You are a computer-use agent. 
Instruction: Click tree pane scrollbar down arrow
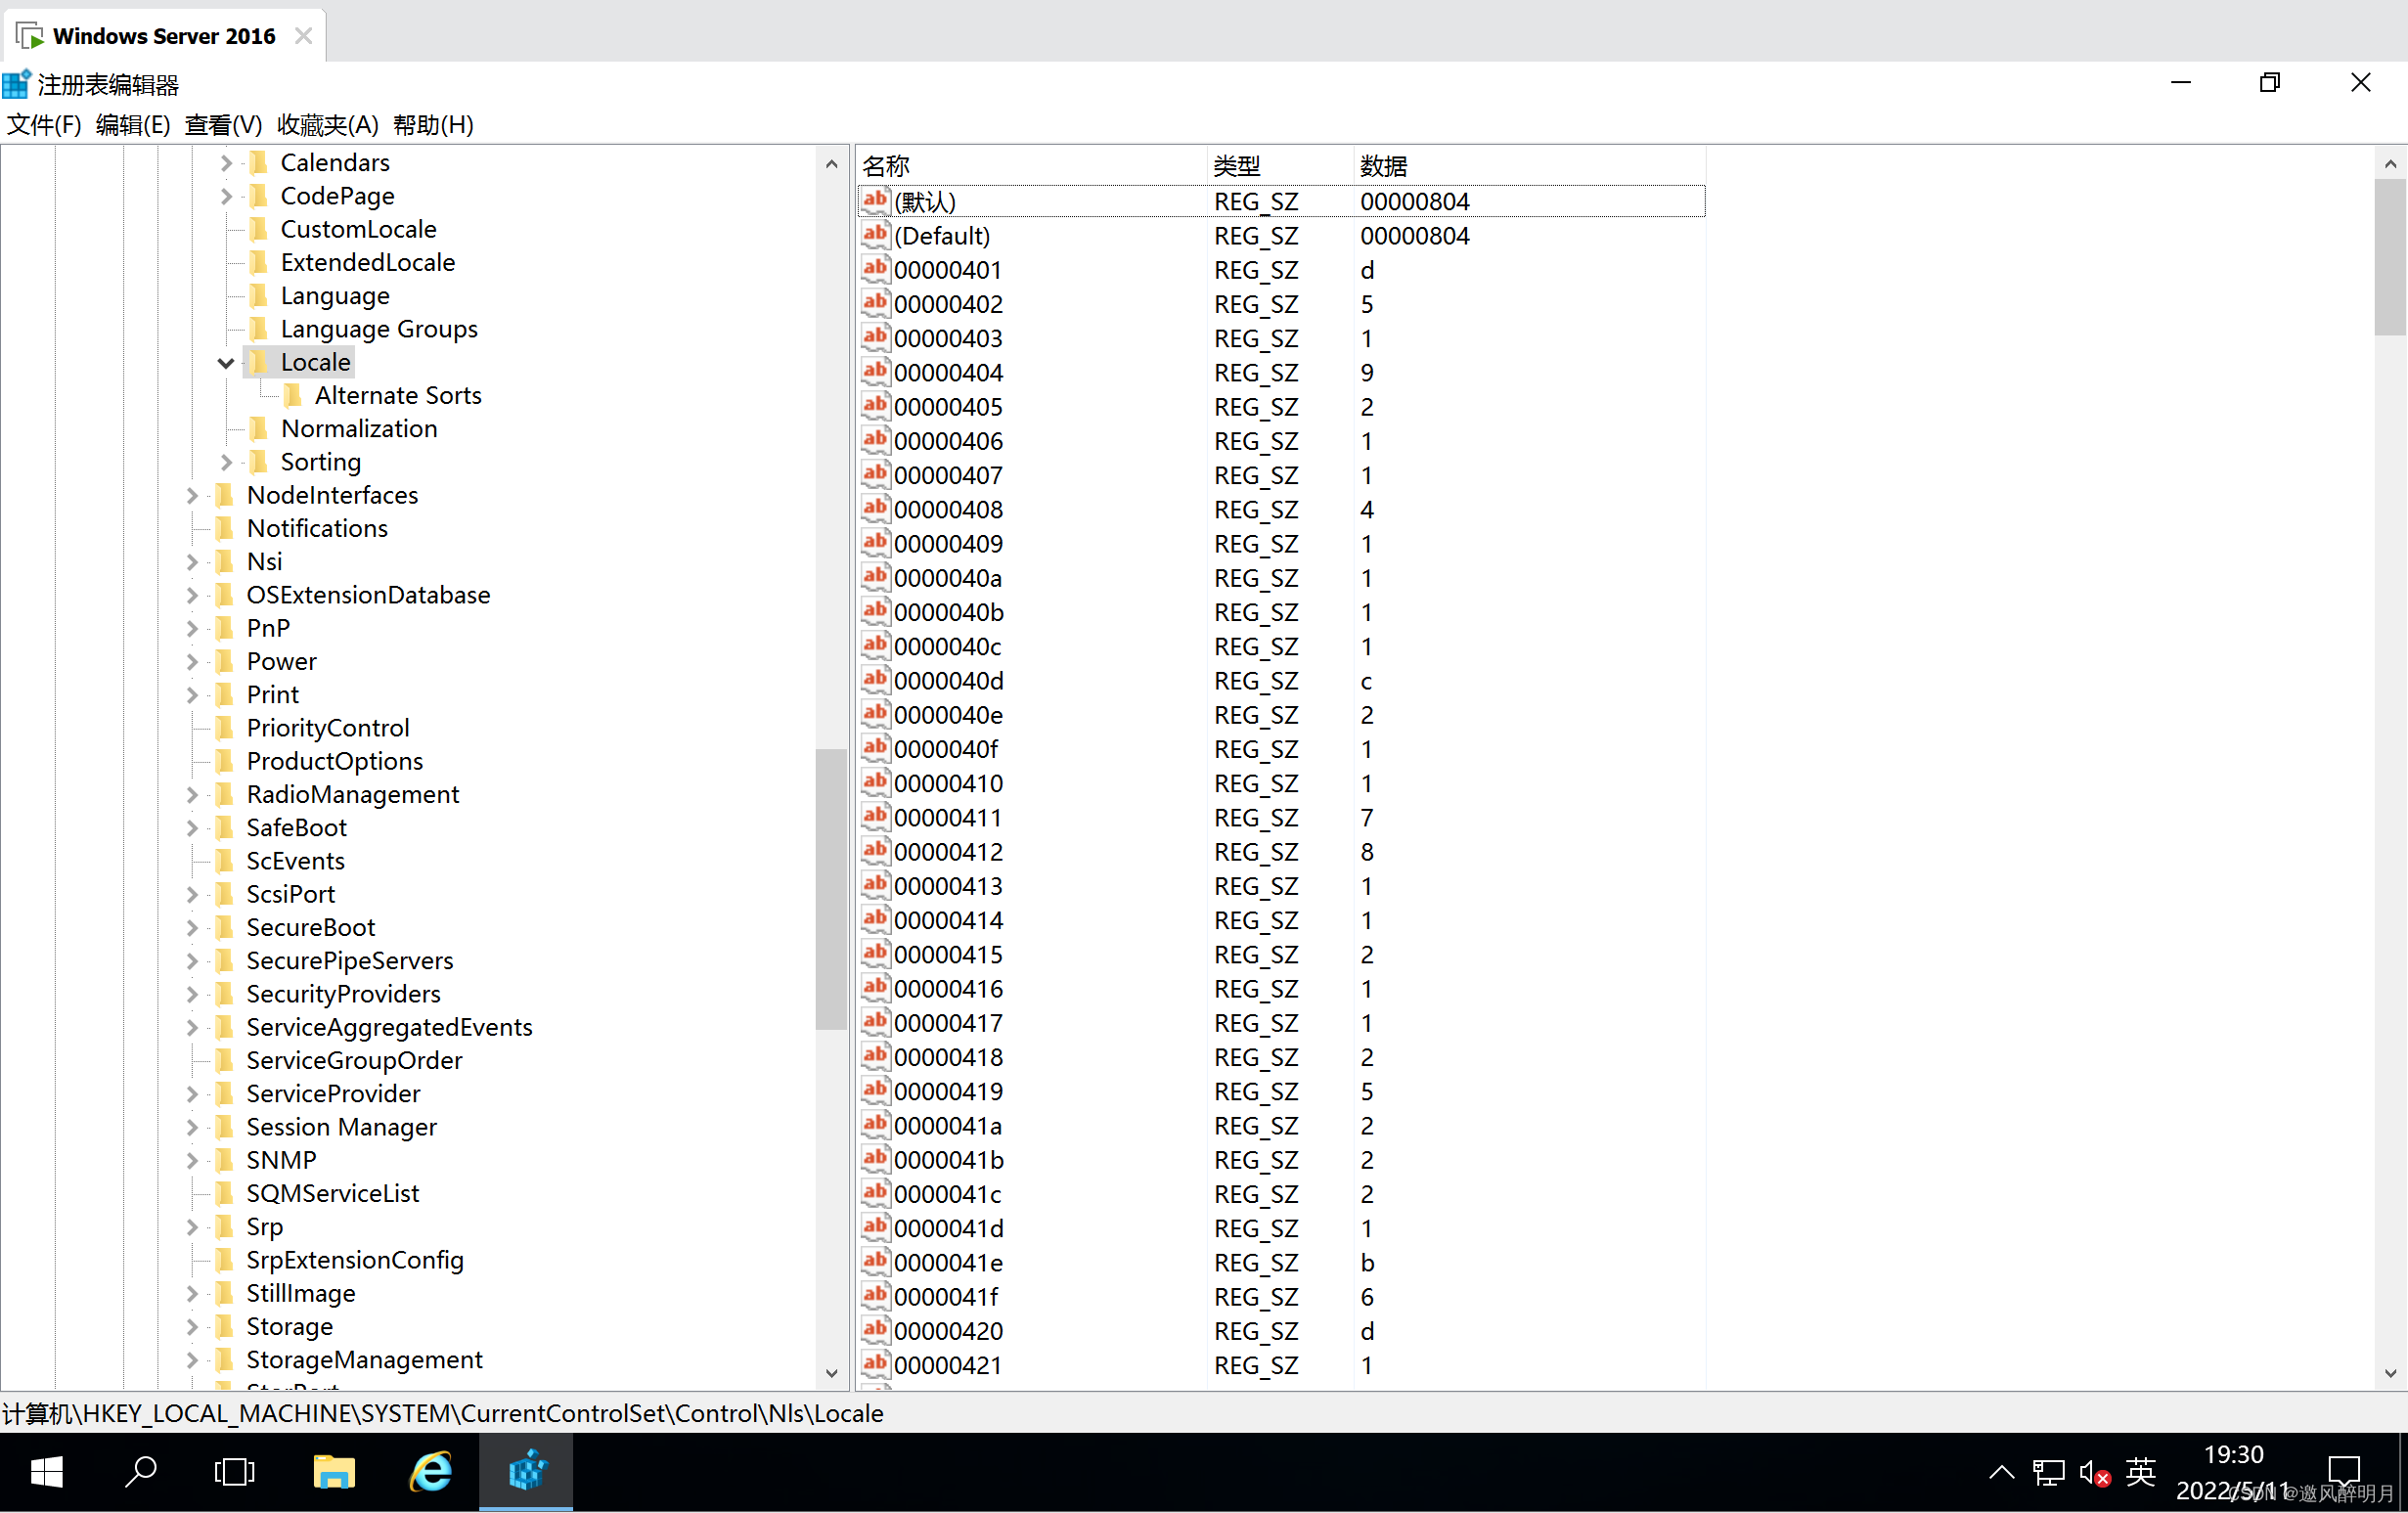tap(831, 1373)
